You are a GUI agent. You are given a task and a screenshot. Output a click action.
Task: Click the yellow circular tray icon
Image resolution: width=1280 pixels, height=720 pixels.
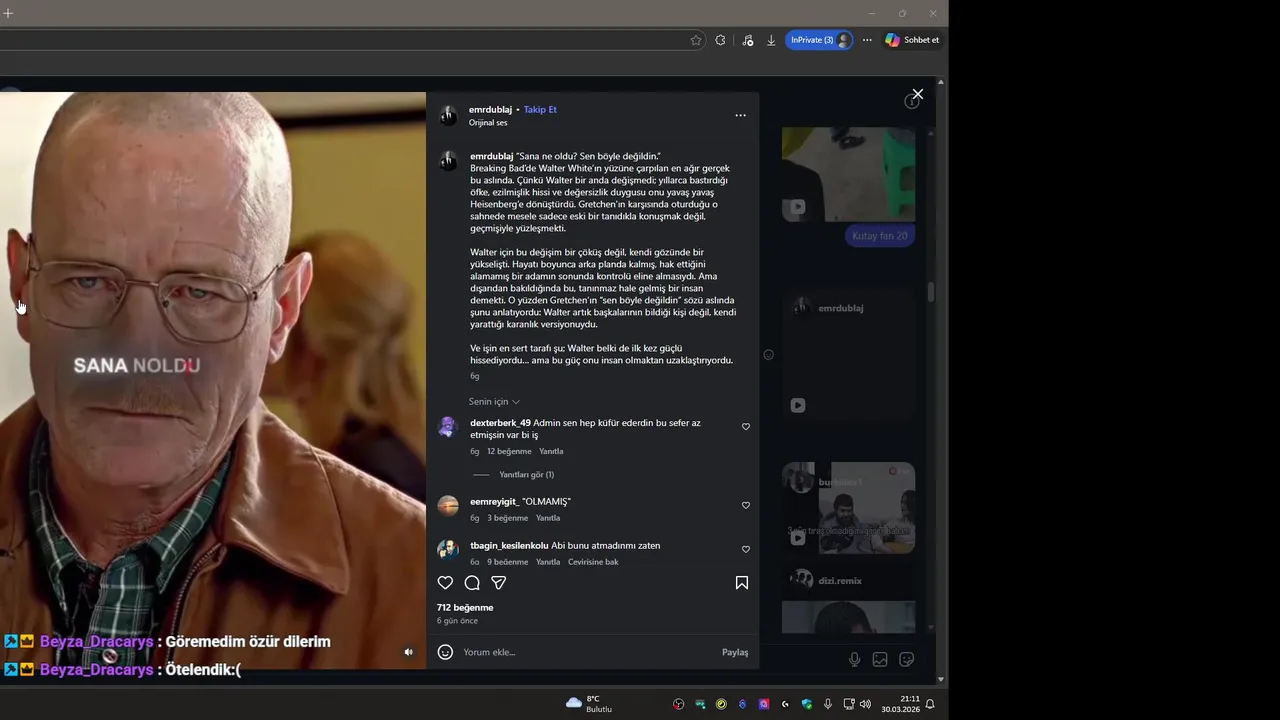click(x=721, y=704)
